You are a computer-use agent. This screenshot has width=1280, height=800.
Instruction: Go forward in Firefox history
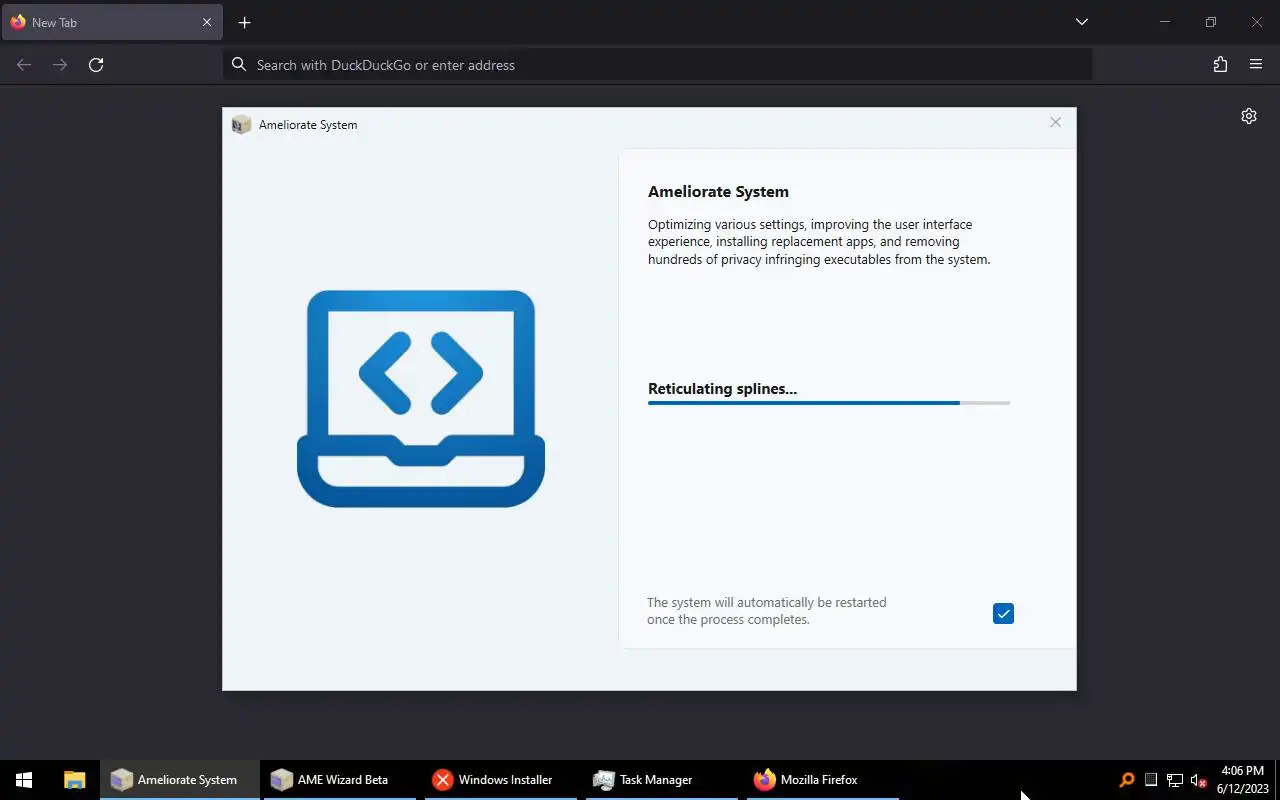coord(60,64)
